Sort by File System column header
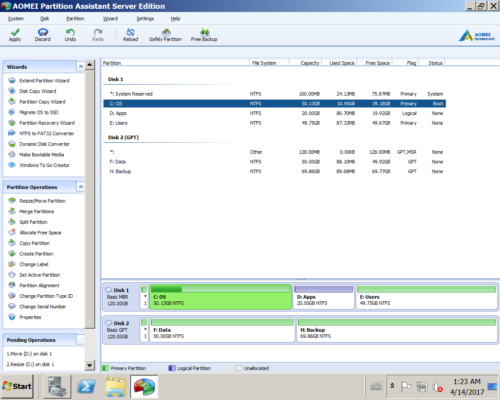Viewport: 500px width, 400px height. (269, 63)
